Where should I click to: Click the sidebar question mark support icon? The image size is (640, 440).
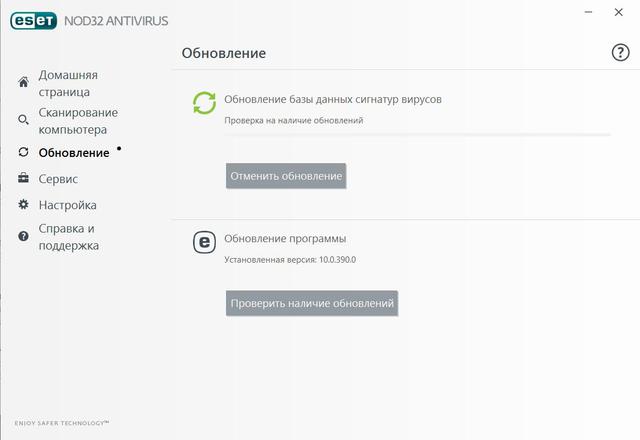23,236
